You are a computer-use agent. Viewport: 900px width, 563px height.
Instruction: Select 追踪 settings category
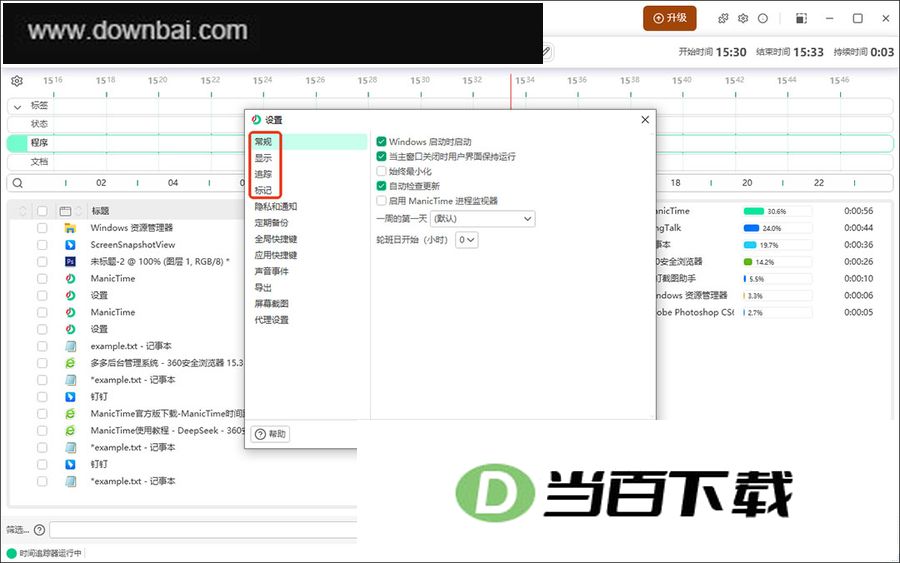coord(263,174)
